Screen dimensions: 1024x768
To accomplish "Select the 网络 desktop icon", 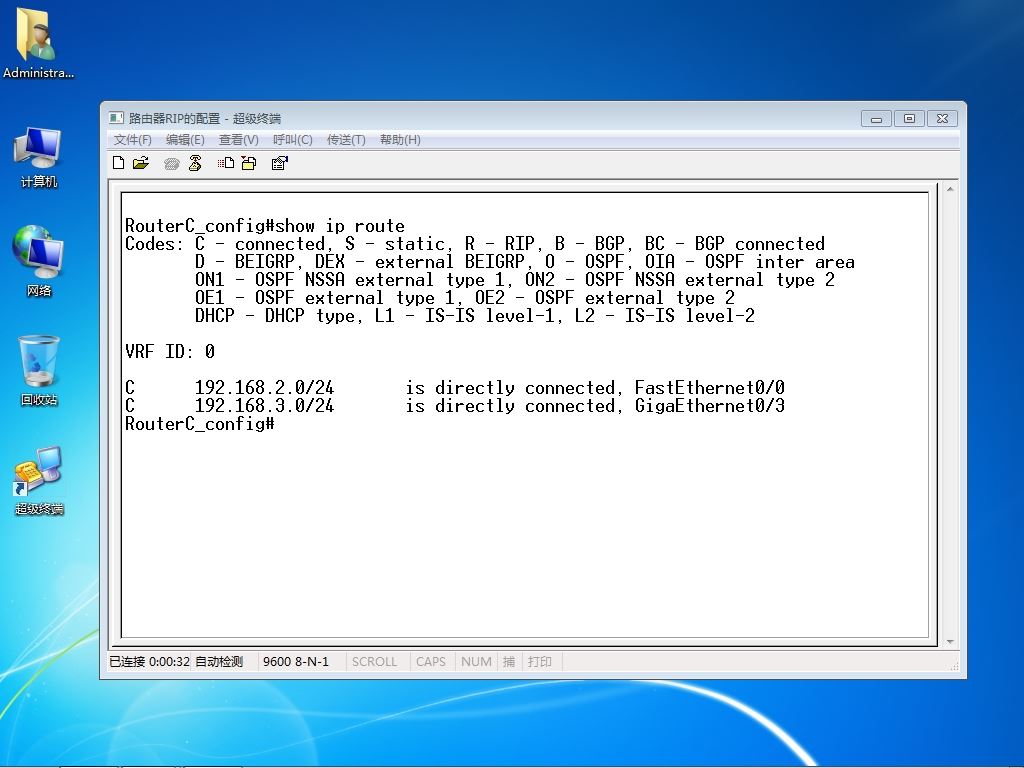I will 39,261.
